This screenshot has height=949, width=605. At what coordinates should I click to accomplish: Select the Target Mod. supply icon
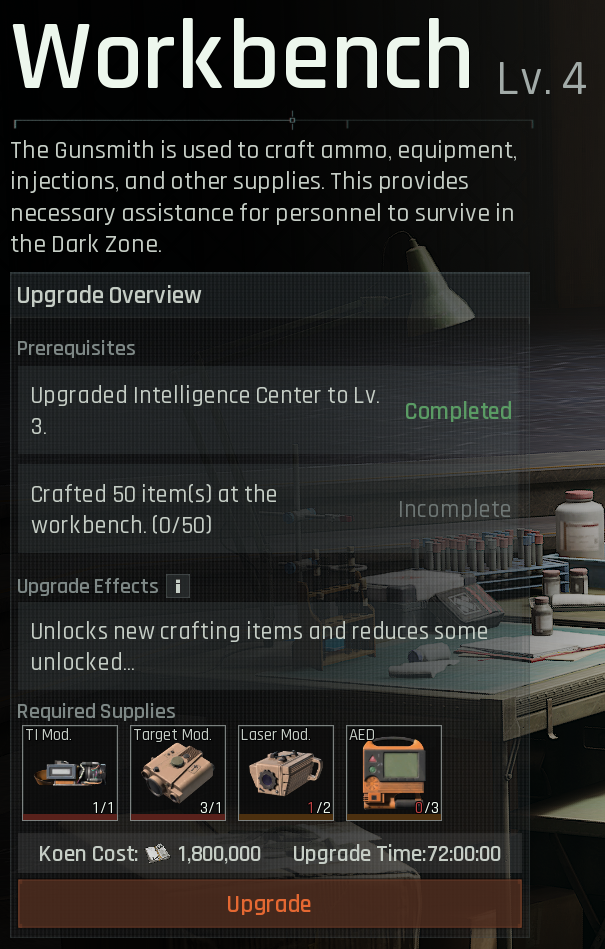coord(178,773)
